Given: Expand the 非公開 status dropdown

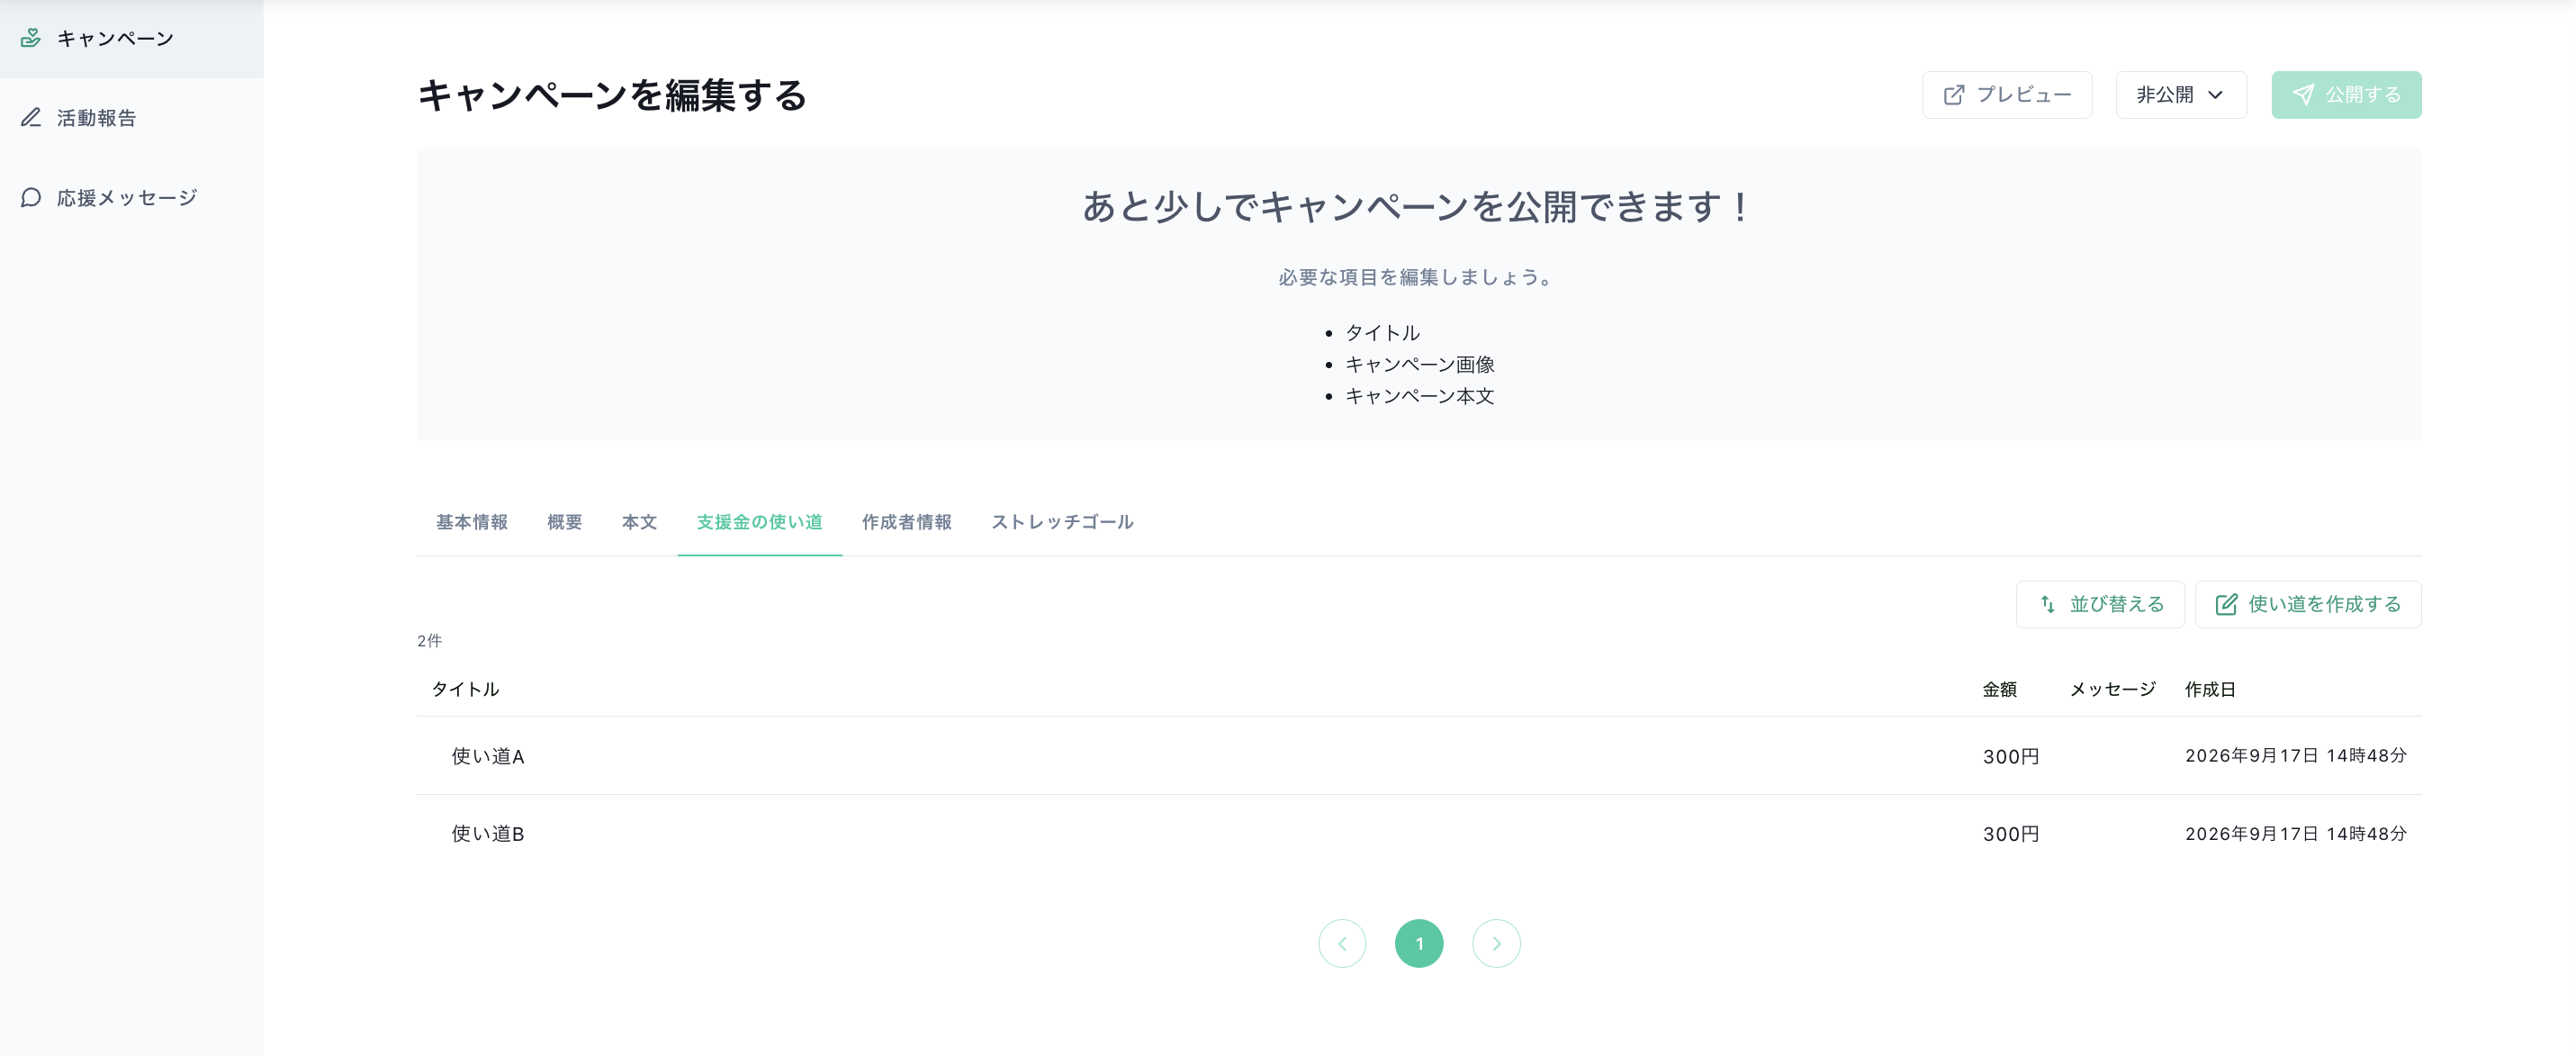Looking at the screenshot, I should (2181, 95).
